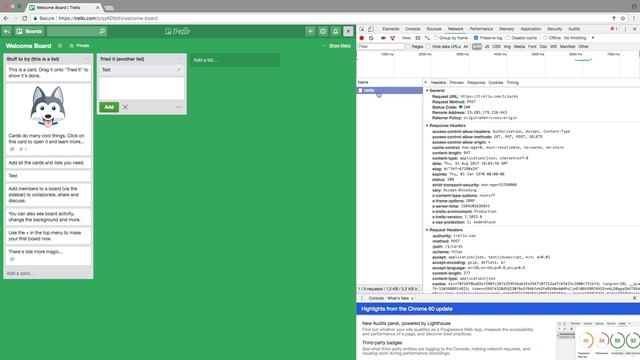This screenshot has height=360, width=640.
Task: Click the Welcome Board title
Action: coord(29,46)
